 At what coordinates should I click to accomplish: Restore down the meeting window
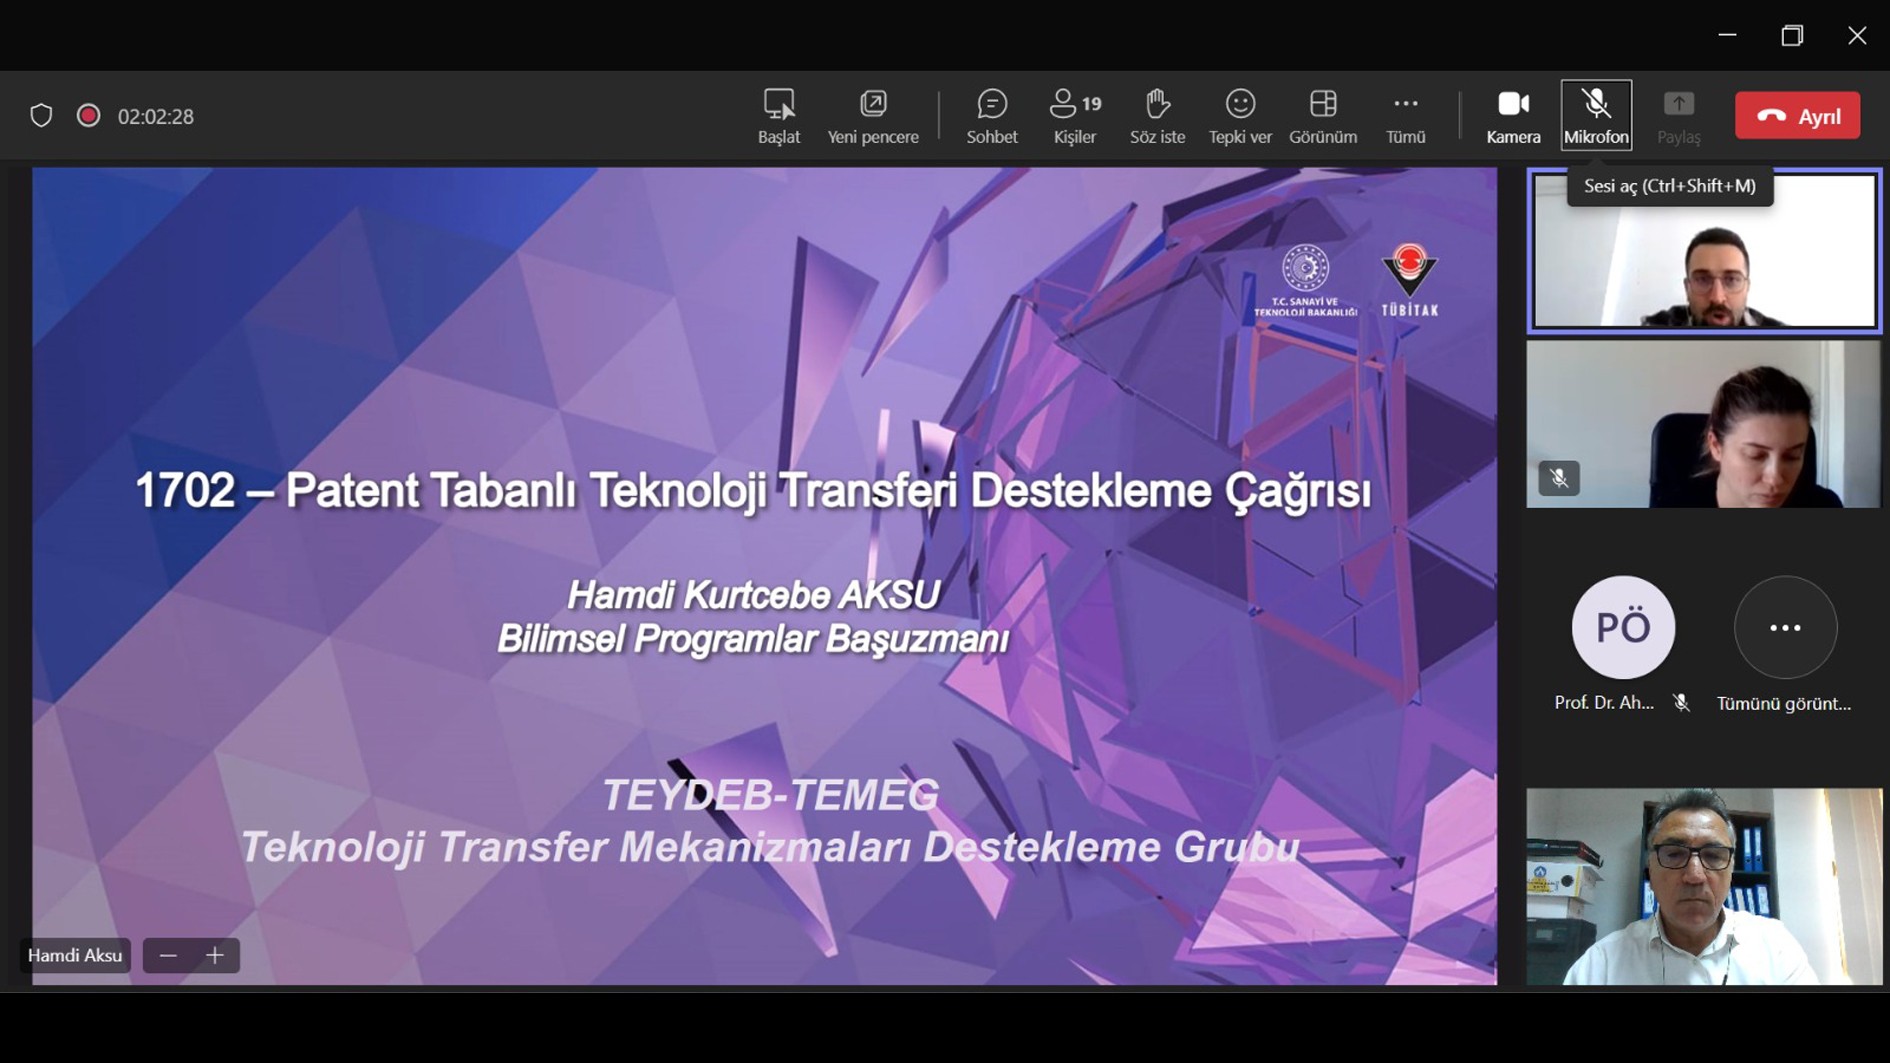[x=1792, y=35]
